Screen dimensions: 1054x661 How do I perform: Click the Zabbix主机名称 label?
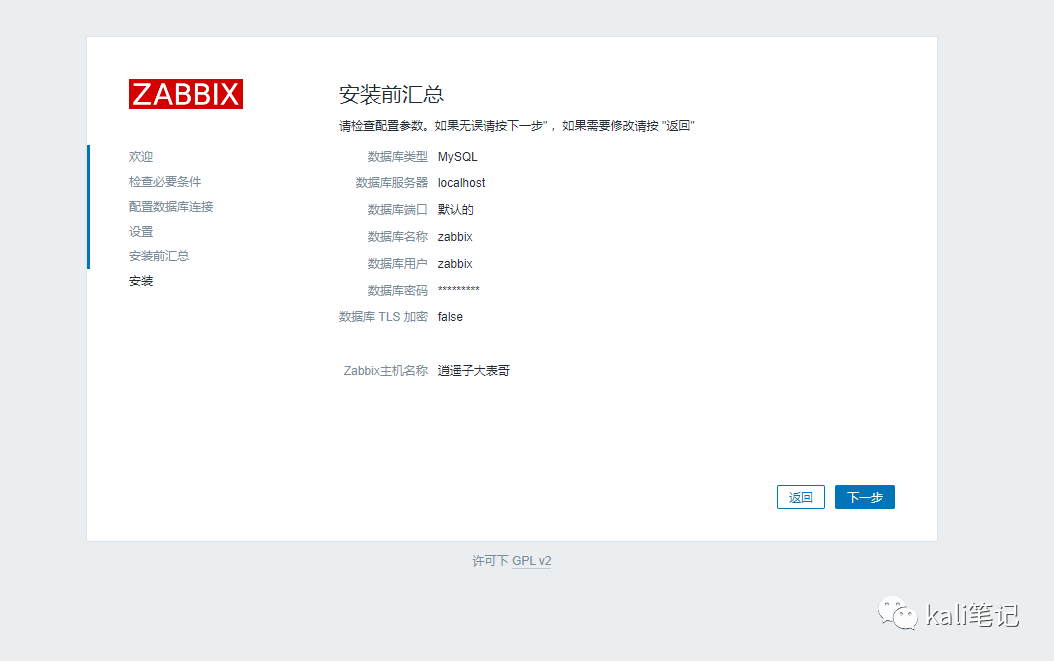385,371
